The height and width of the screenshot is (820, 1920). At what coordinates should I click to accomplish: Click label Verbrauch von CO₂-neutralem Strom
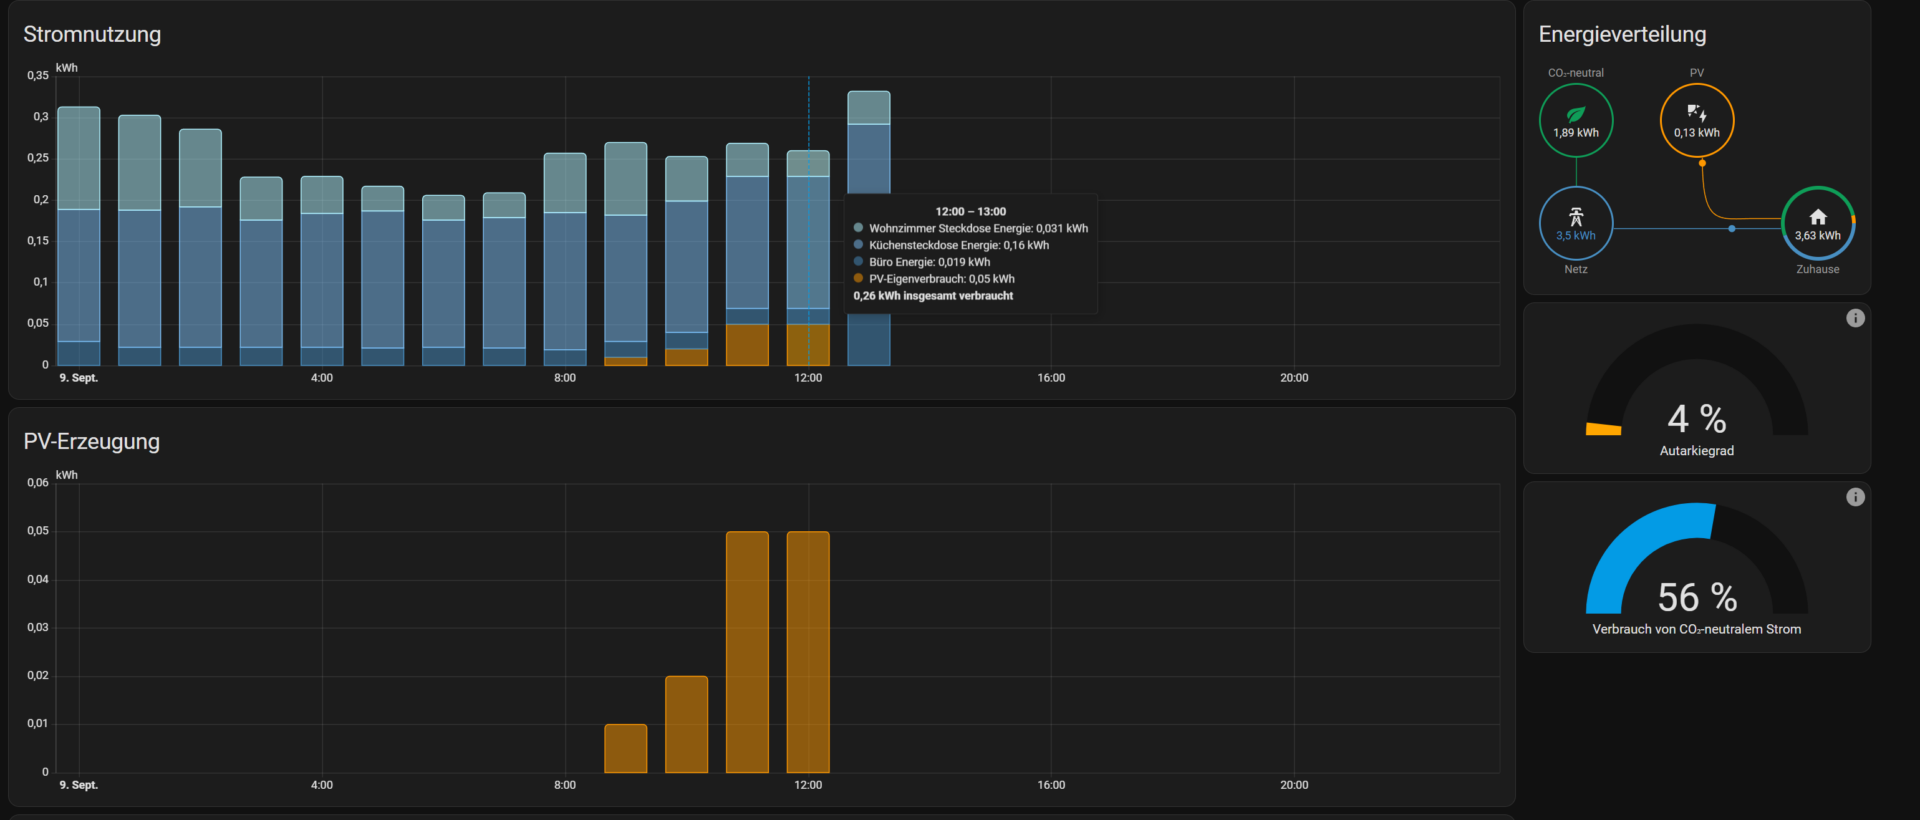point(1697,629)
